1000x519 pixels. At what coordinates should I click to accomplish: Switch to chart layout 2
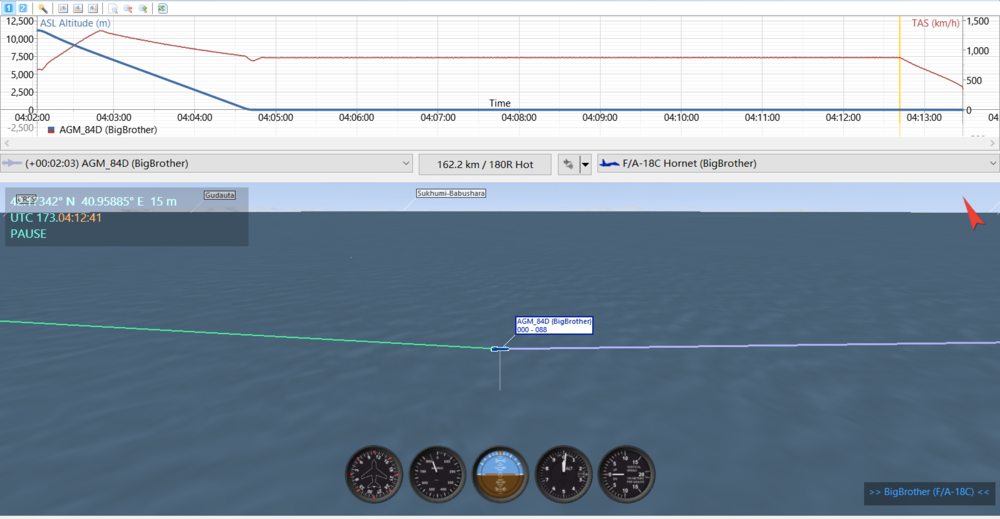click(x=22, y=8)
